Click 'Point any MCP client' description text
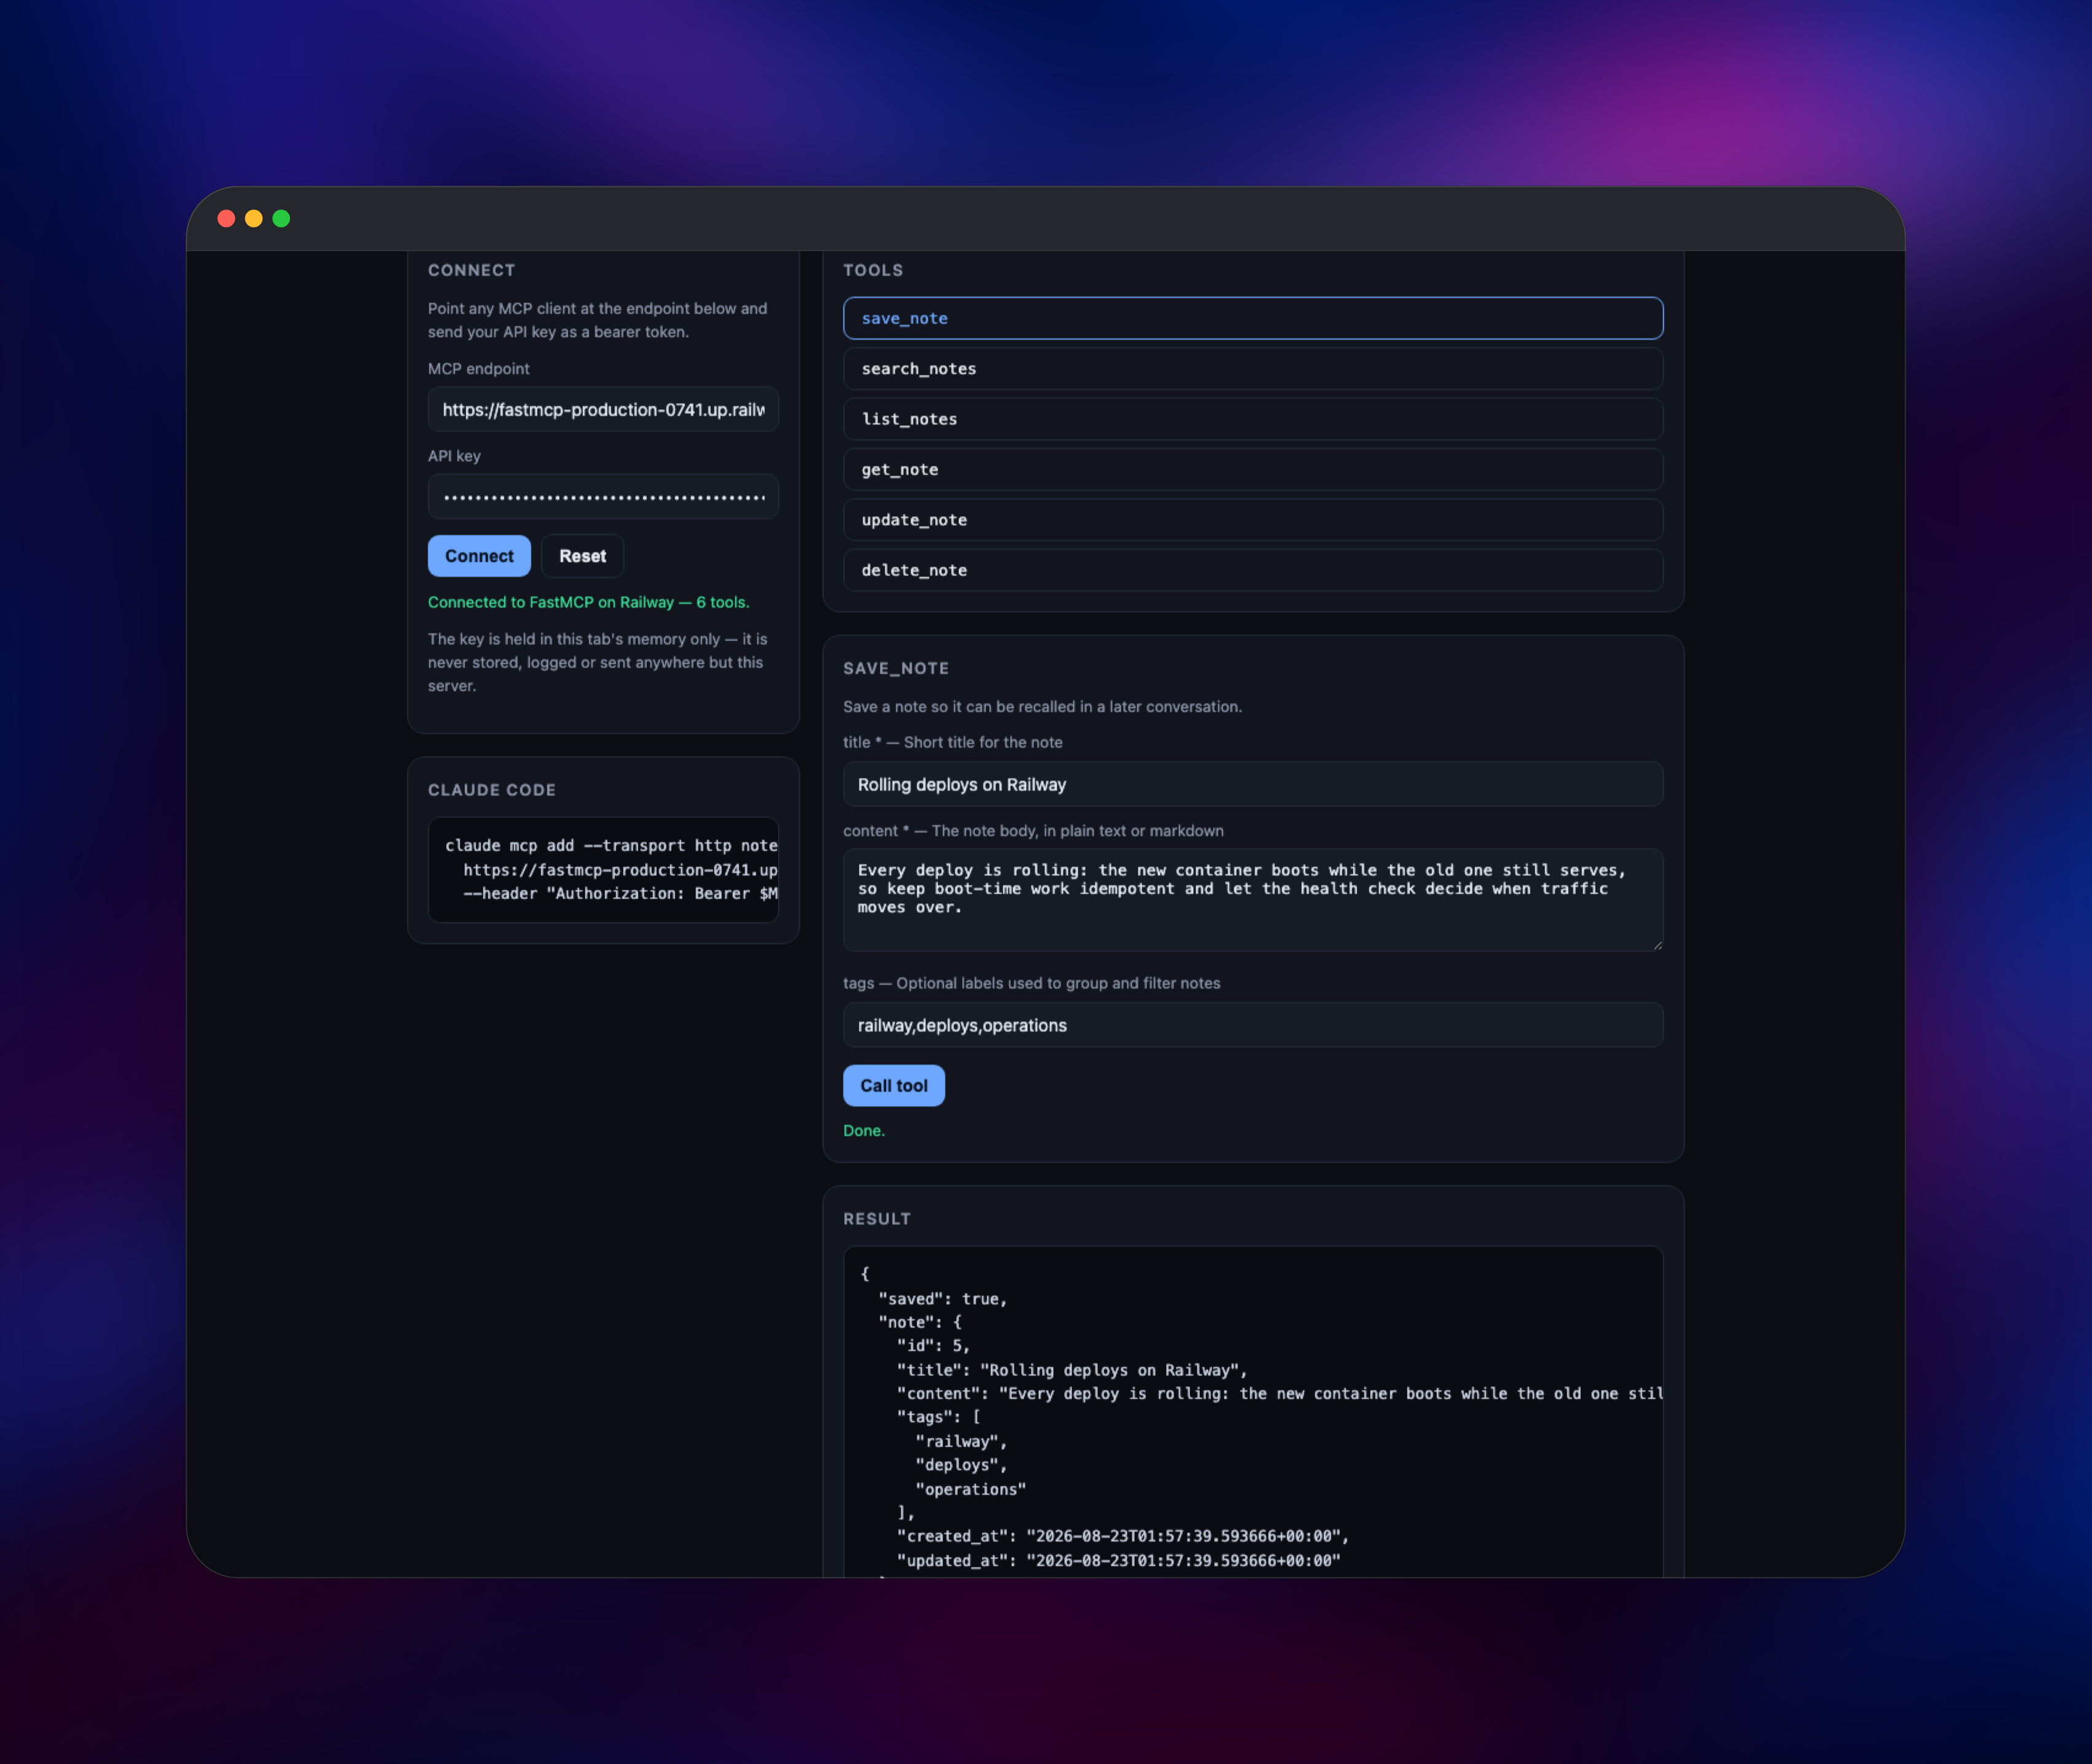The height and width of the screenshot is (1764, 2092). tap(597, 320)
